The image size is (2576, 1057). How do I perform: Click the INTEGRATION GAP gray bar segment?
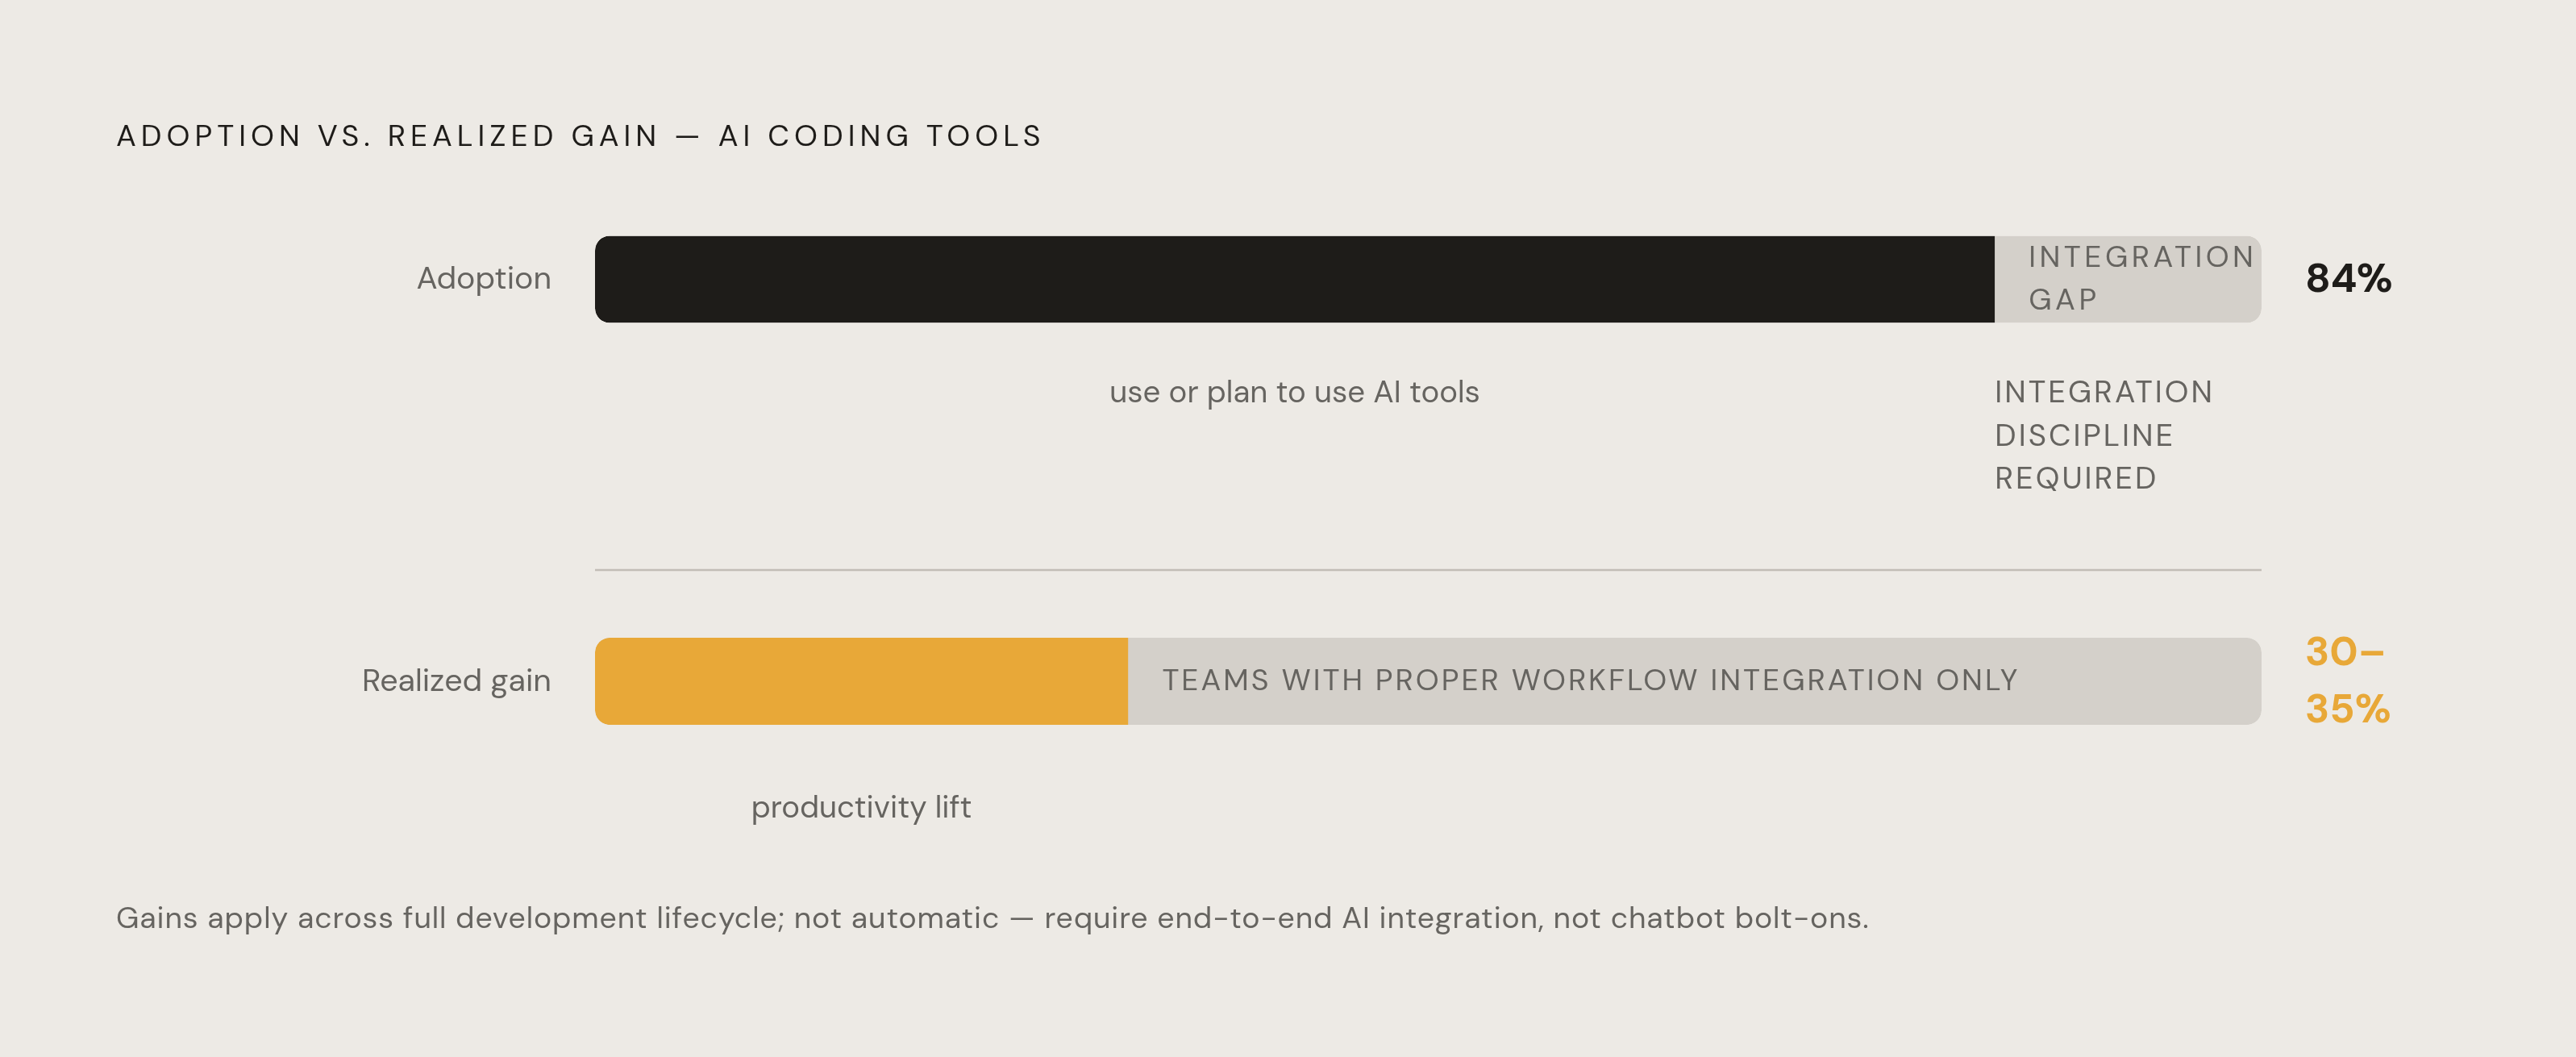(x=2128, y=279)
